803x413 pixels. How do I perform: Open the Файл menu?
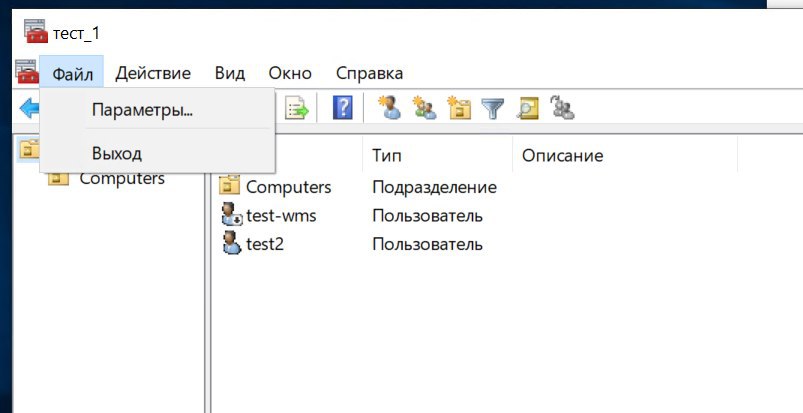pyautogui.click(x=72, y=73)
